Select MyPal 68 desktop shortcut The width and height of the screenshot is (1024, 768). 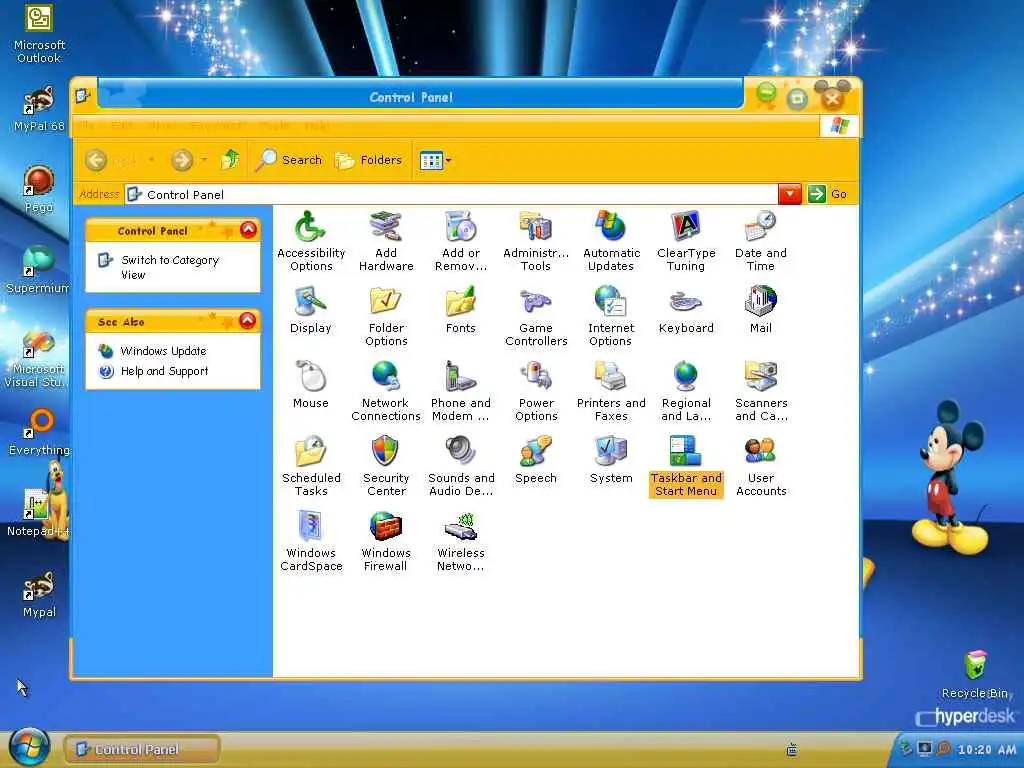(x=39, y=108)
